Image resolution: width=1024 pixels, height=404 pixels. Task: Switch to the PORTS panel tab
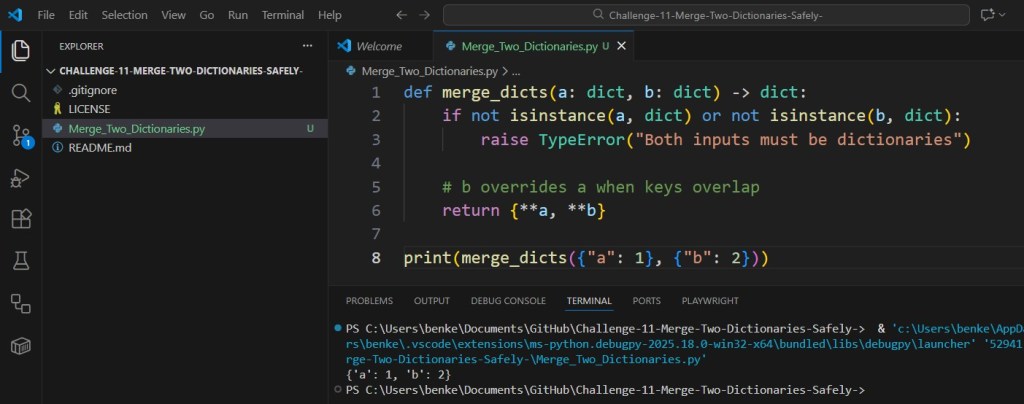click(x=647, y=301)
